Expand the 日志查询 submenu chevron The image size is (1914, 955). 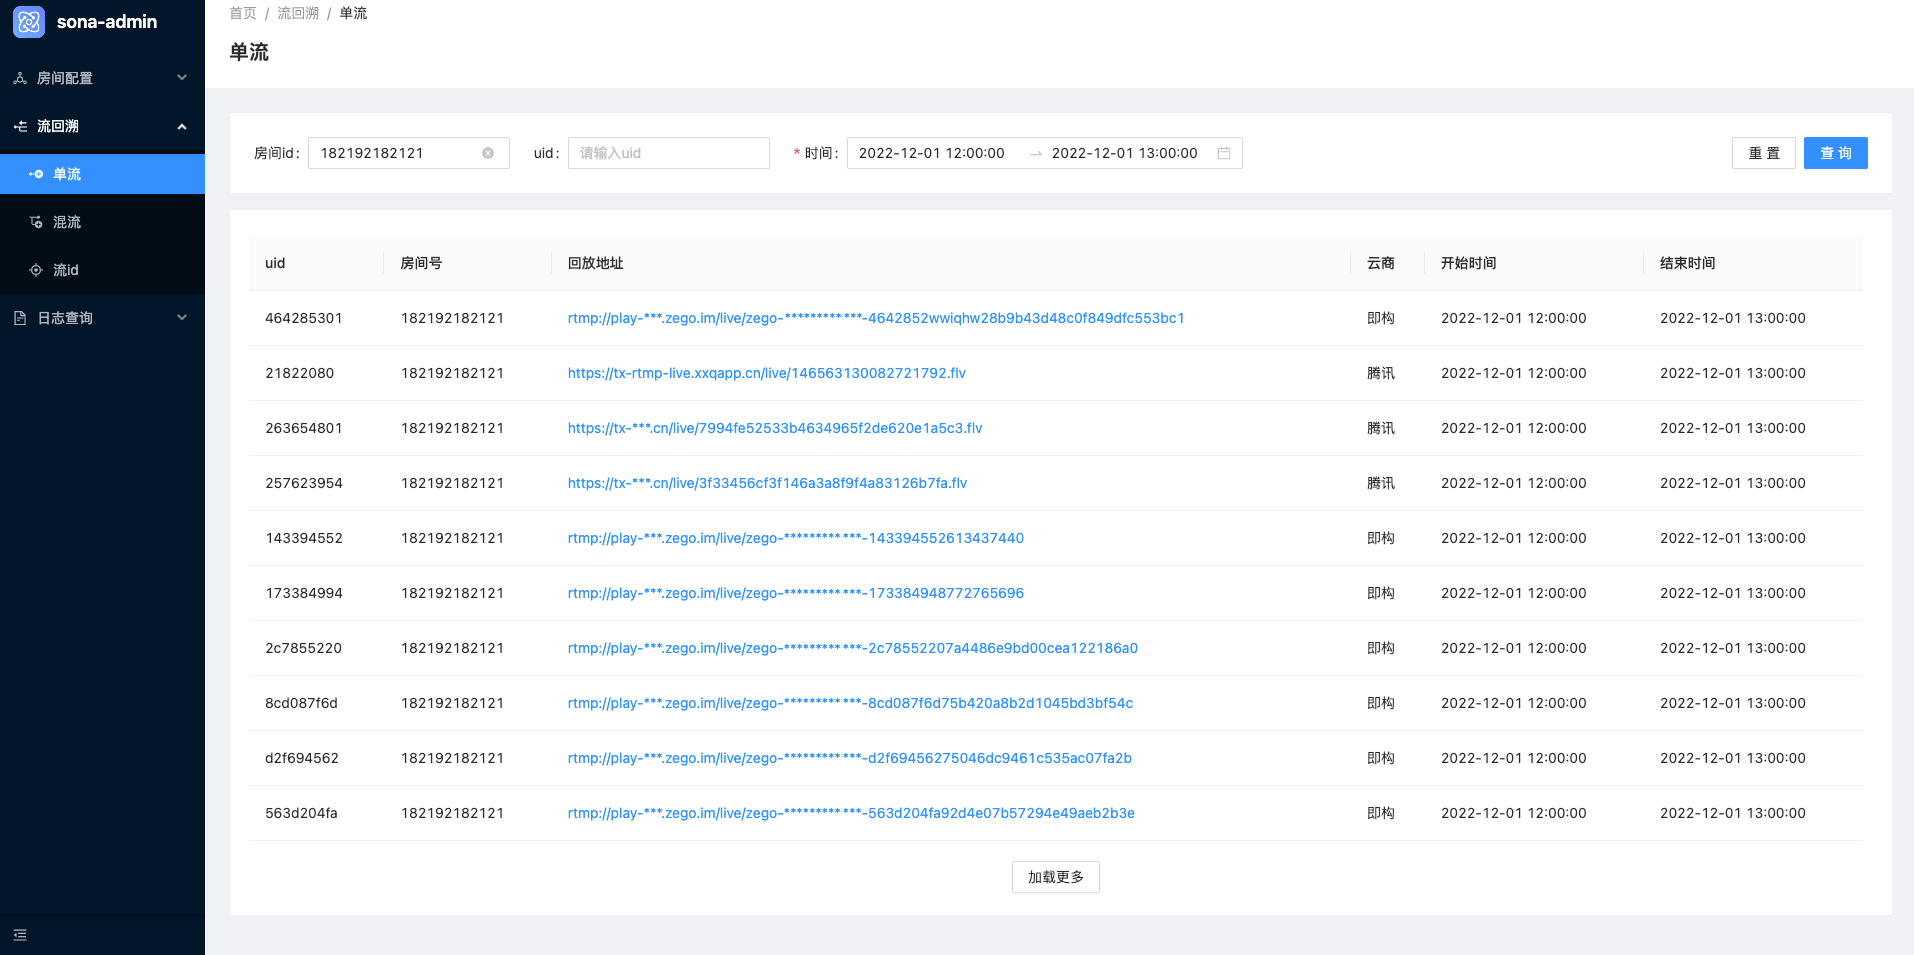(x=182, y=318)
